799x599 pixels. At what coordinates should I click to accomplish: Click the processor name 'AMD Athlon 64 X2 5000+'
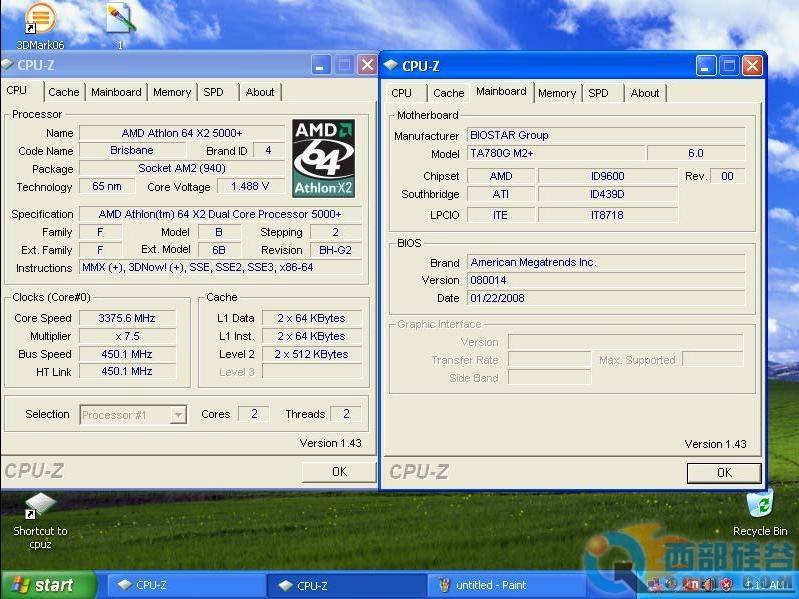click(x=182, y=133)
